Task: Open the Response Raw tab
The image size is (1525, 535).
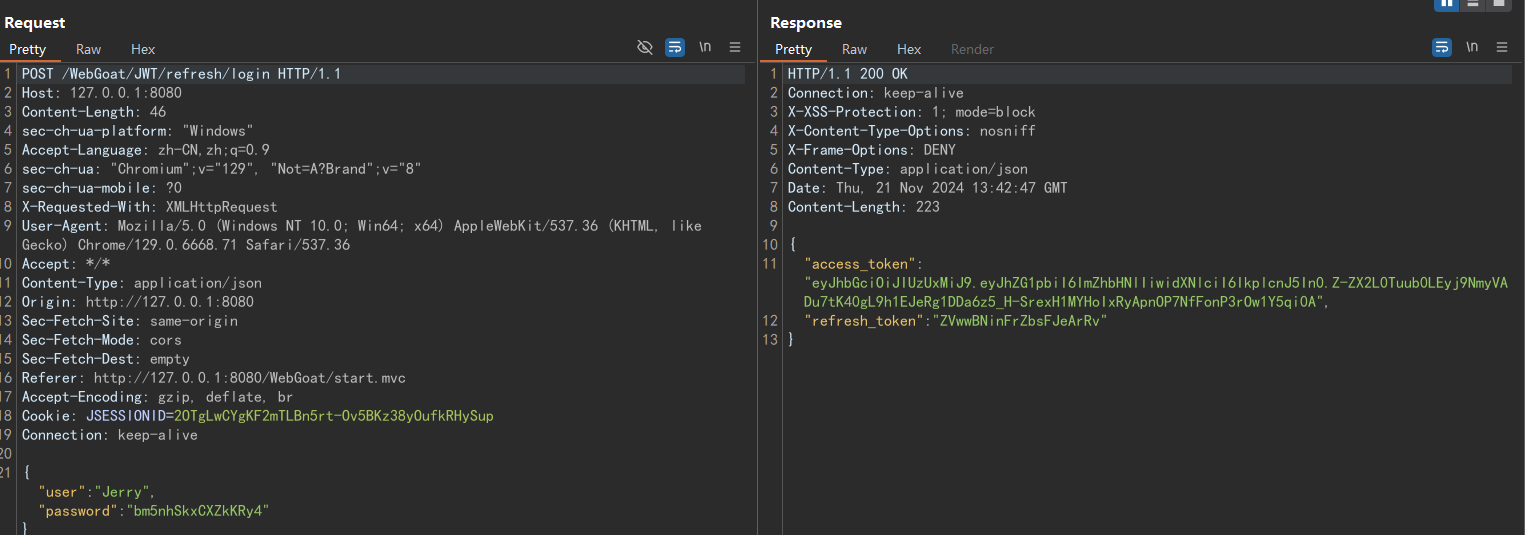Action: coord(854,49)
